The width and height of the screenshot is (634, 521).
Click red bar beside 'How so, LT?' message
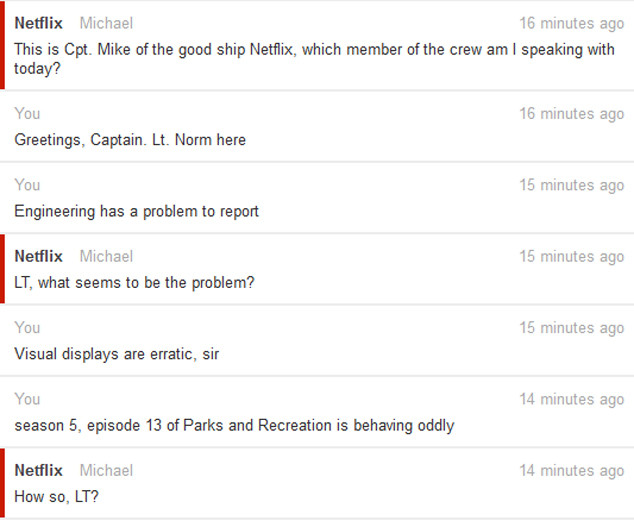pos(2,483)
